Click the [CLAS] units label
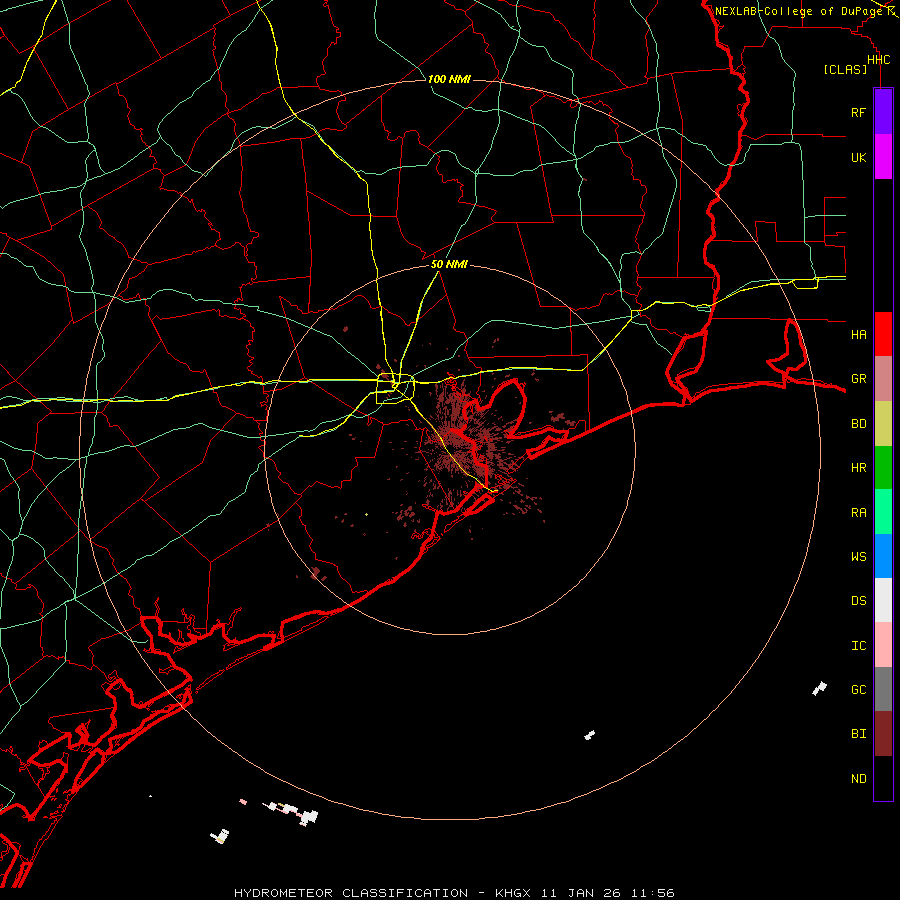900x900 pixels. tap(845, 70)
